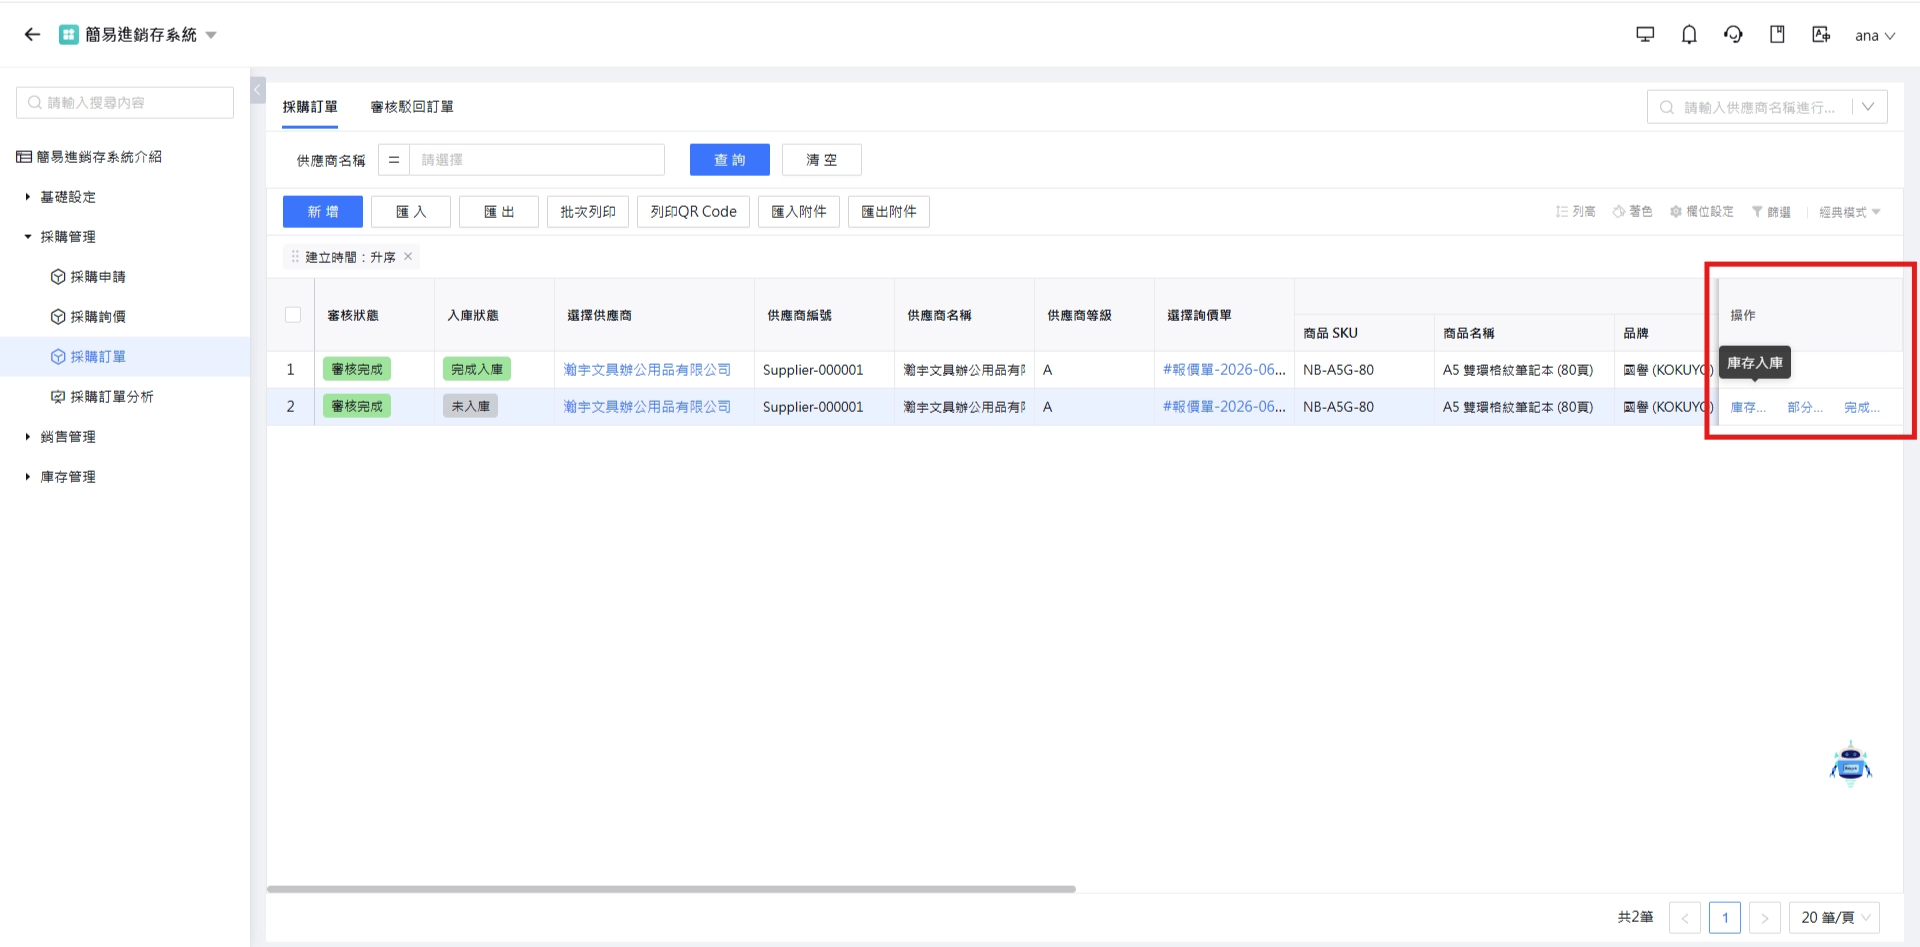The height and width of the screenshot is (947, 1920).
Task: Click the 新增 add button
Action: pyautogui.click(x=323, y=212)
